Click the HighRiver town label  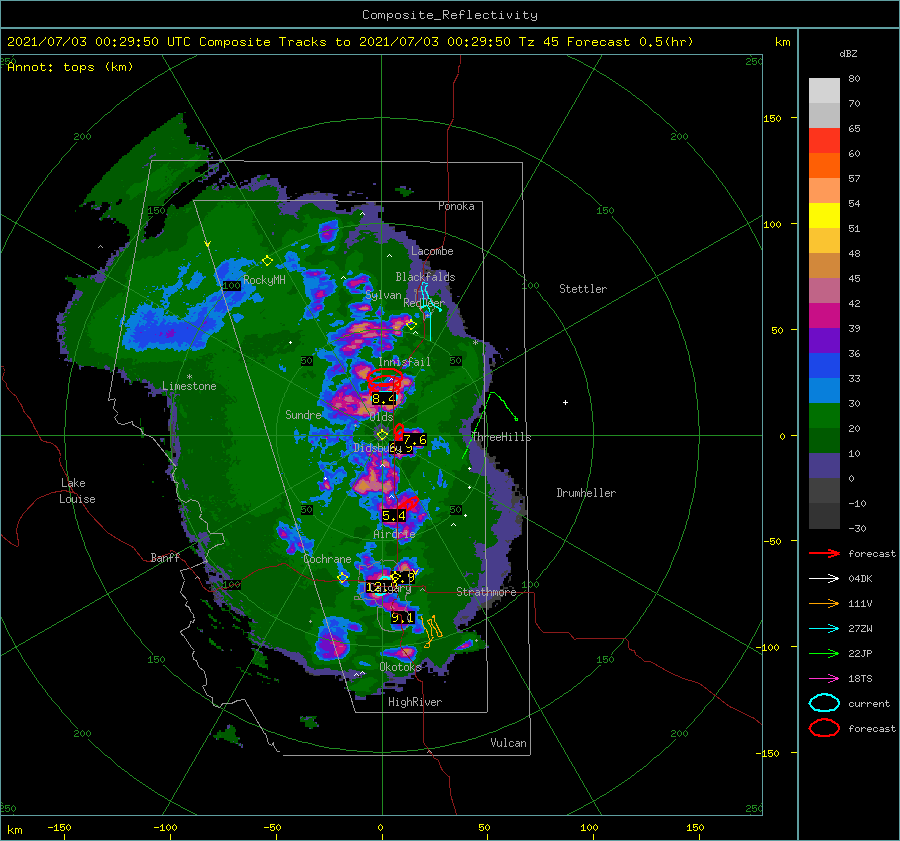pyautogui.click(x=415, y=702)
